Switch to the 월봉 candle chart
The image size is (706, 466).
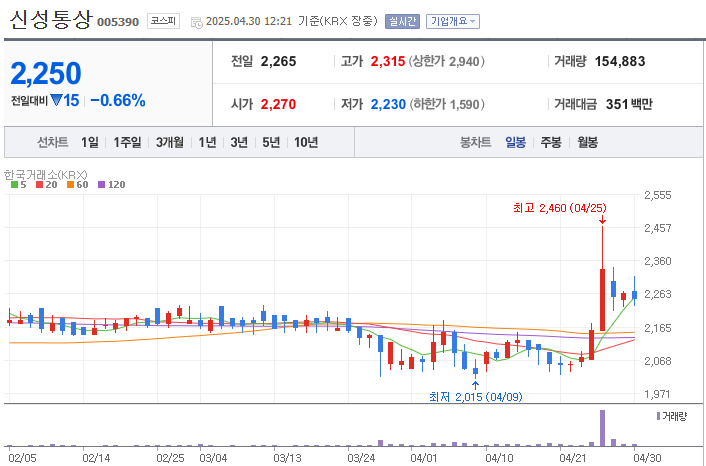[x=588, y=143]
